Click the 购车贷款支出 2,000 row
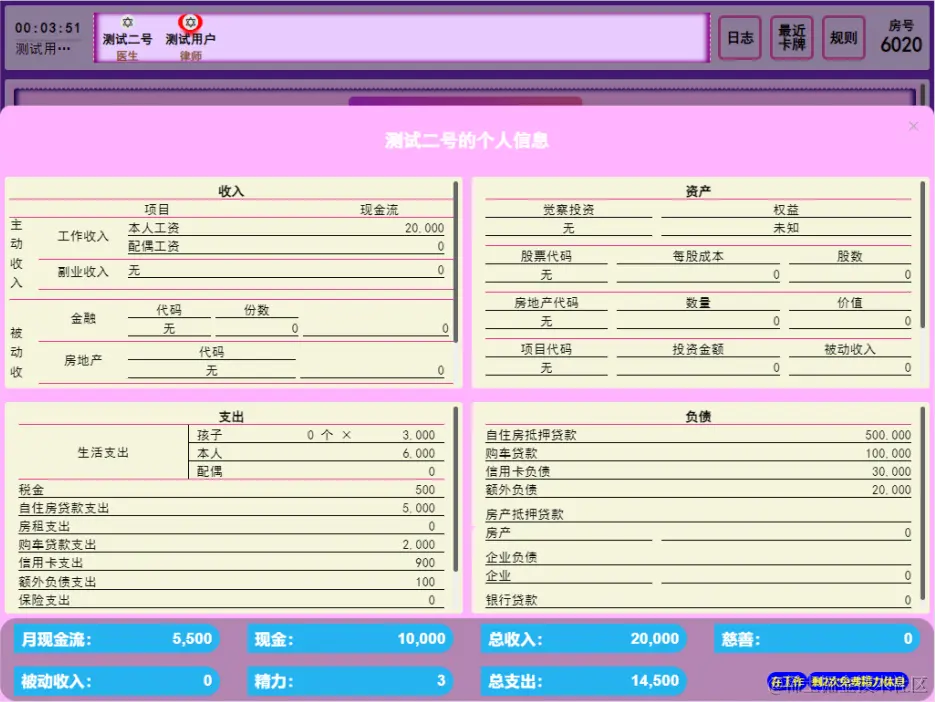Image resolution: width=935 pixels, height=702 pixels. click(x=231, y=545)
